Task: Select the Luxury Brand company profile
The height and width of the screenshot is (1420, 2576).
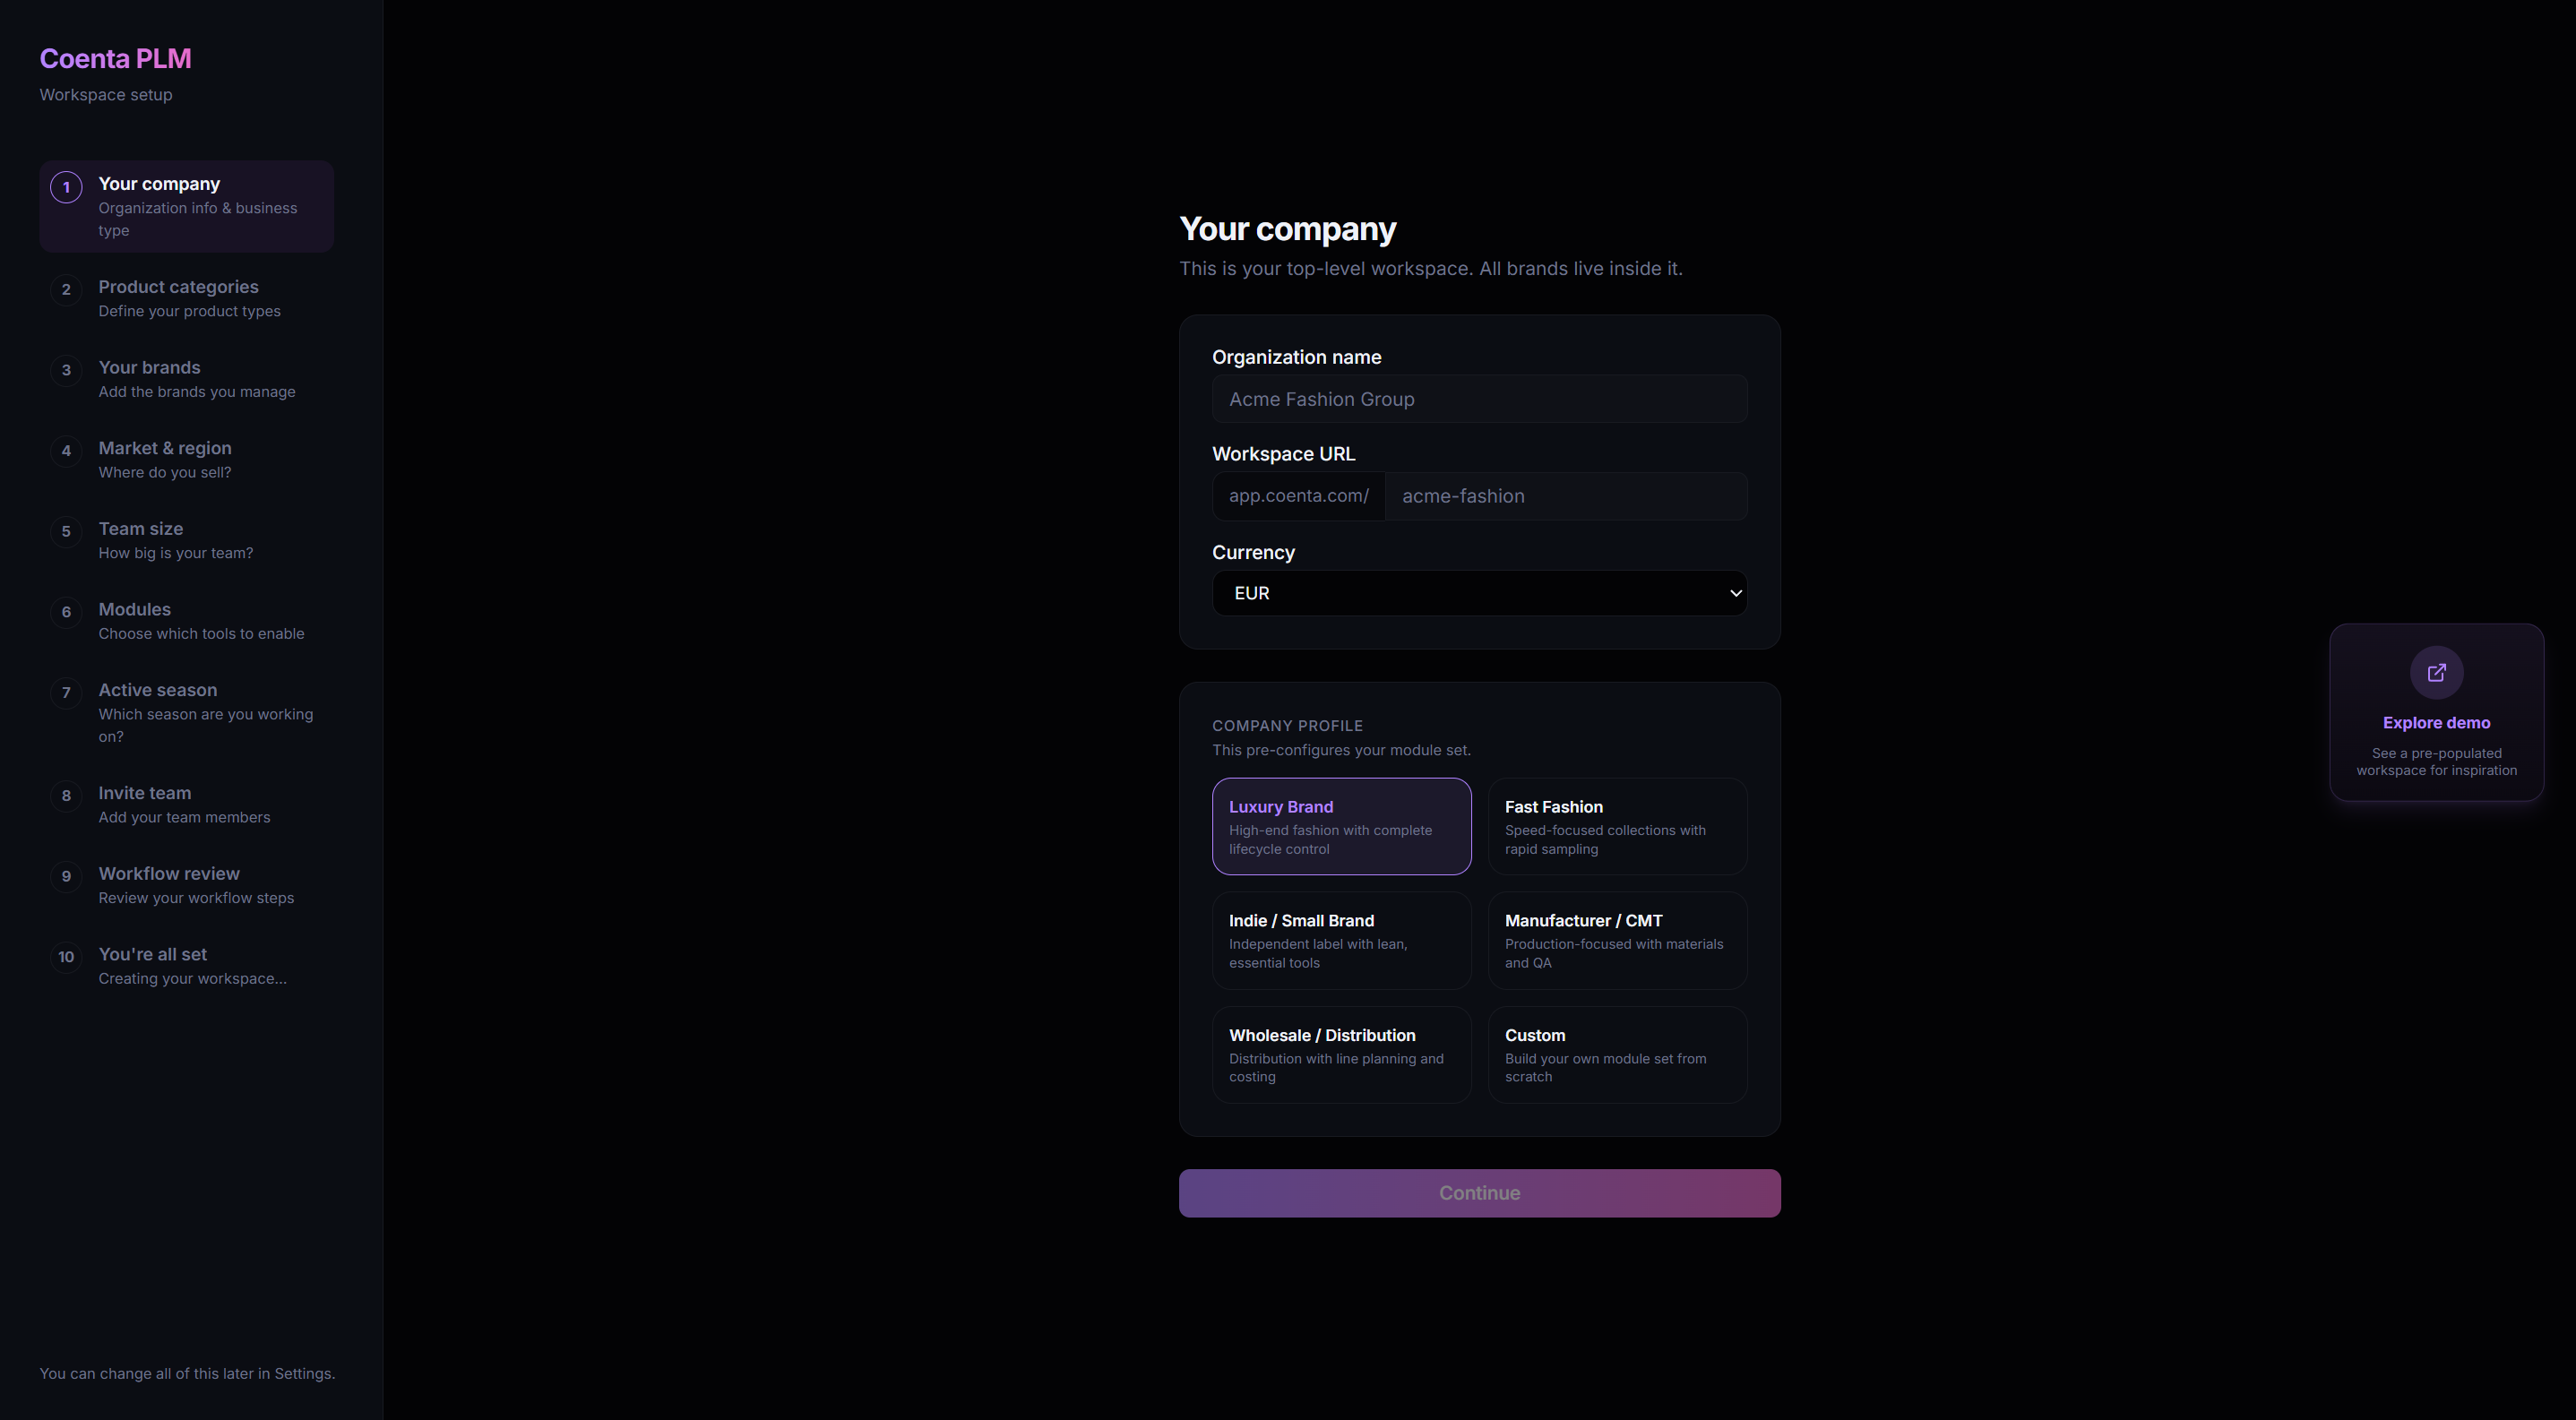Action: click(1341, 826)
